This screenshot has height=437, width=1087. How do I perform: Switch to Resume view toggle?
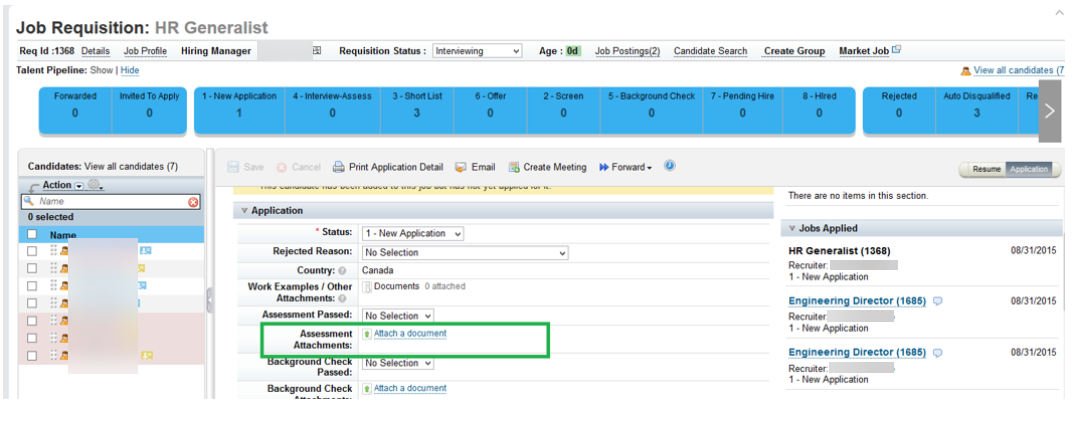(x=986, y=169)
